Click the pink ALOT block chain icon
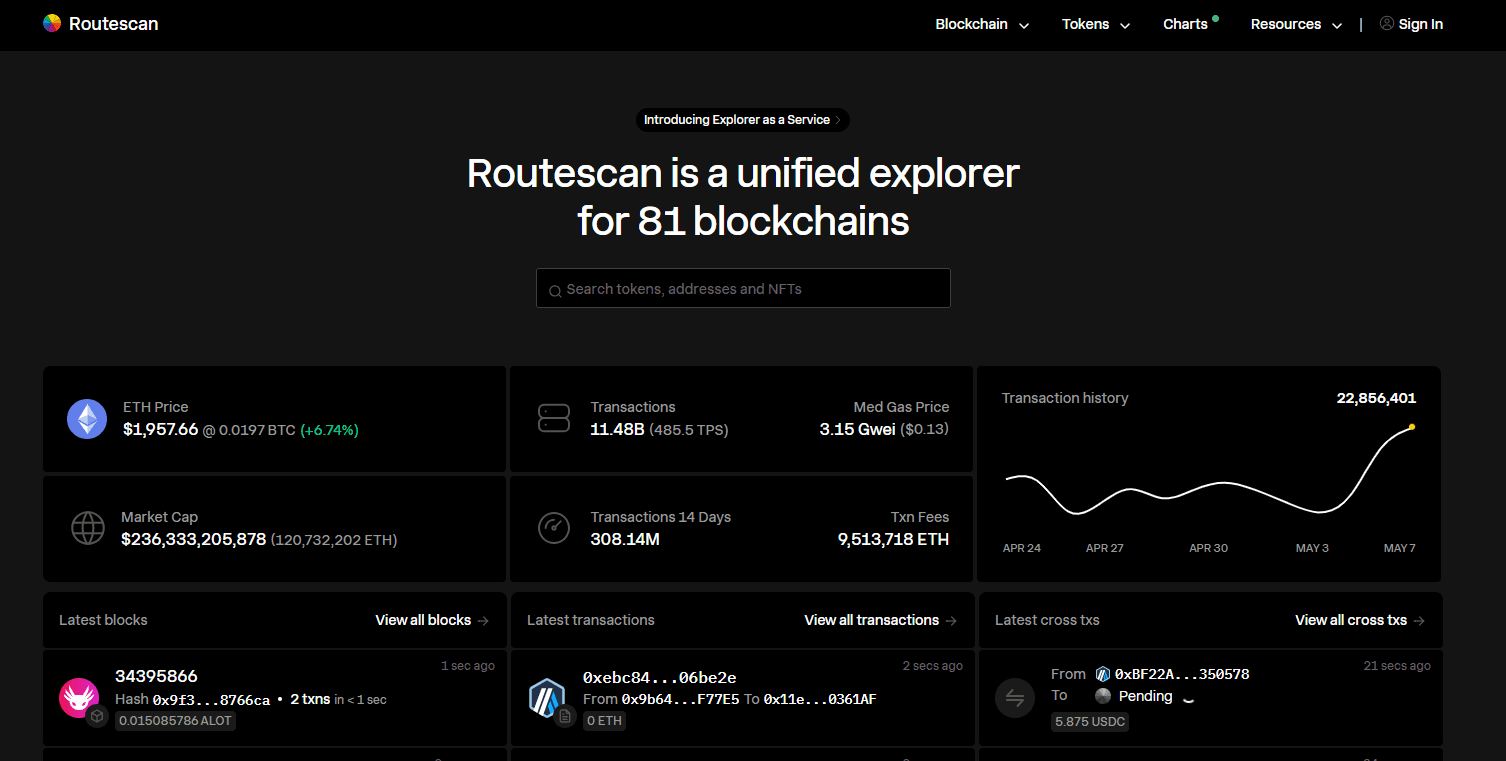The width and height of the screenshot is (1506, 761). [x=79, y=697]
